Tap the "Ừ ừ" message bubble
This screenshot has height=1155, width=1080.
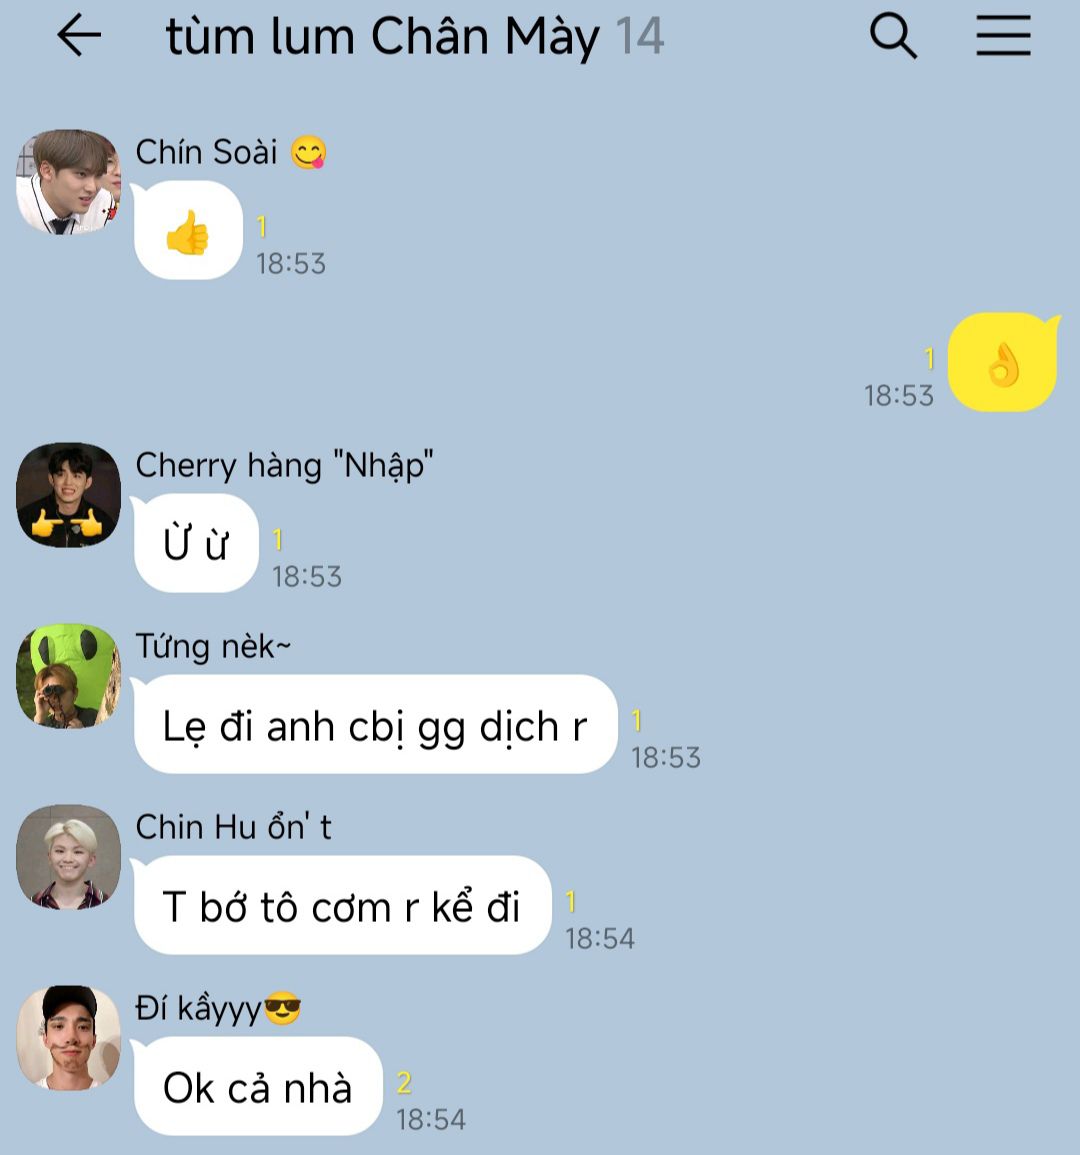(x=196, y=543)
